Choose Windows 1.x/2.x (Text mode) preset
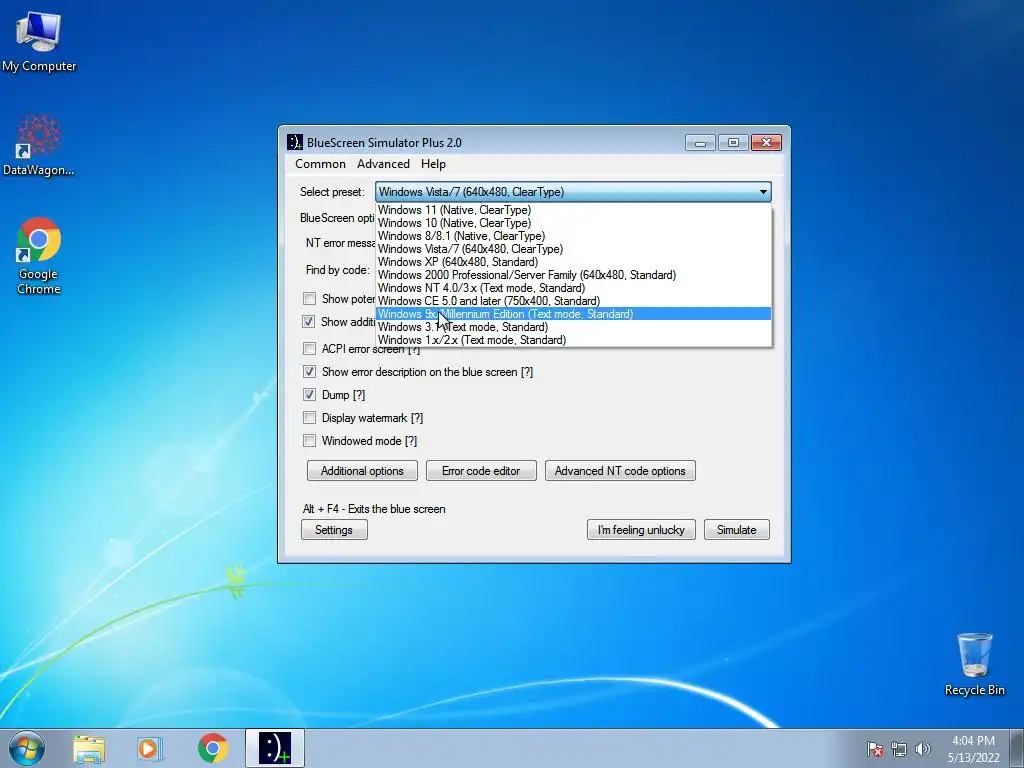Screen dimensions: 1024x768 pyautogui.click(x=573, y=340)
